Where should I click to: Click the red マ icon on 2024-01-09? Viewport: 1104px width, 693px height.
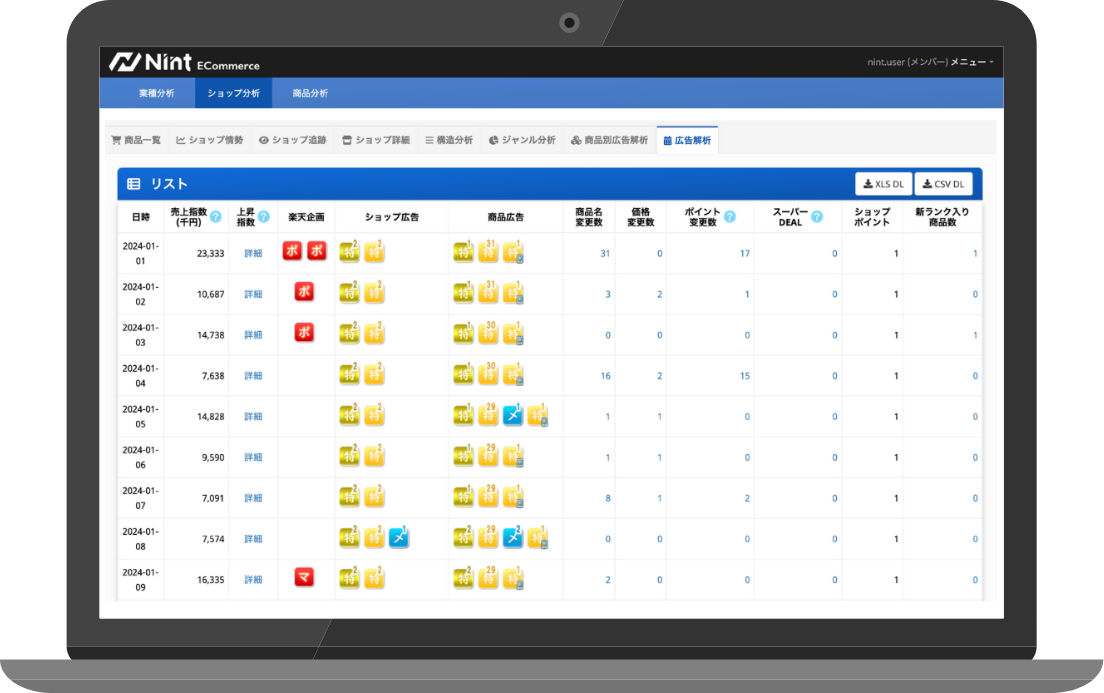(x=304, y=577)
